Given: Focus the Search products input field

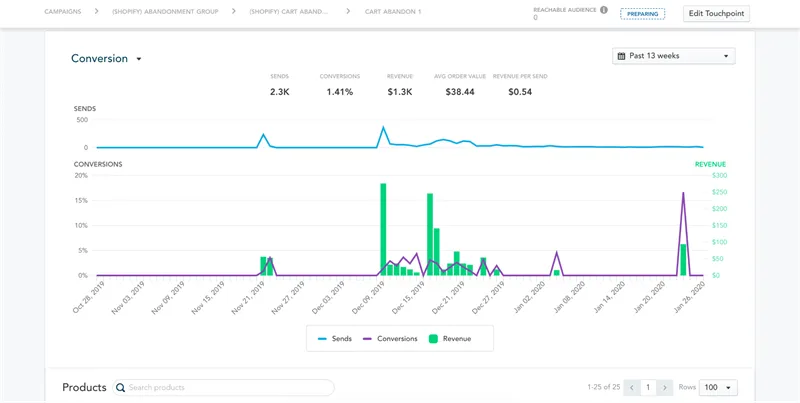Looking at the screenshot, I should tap(223, 388).
